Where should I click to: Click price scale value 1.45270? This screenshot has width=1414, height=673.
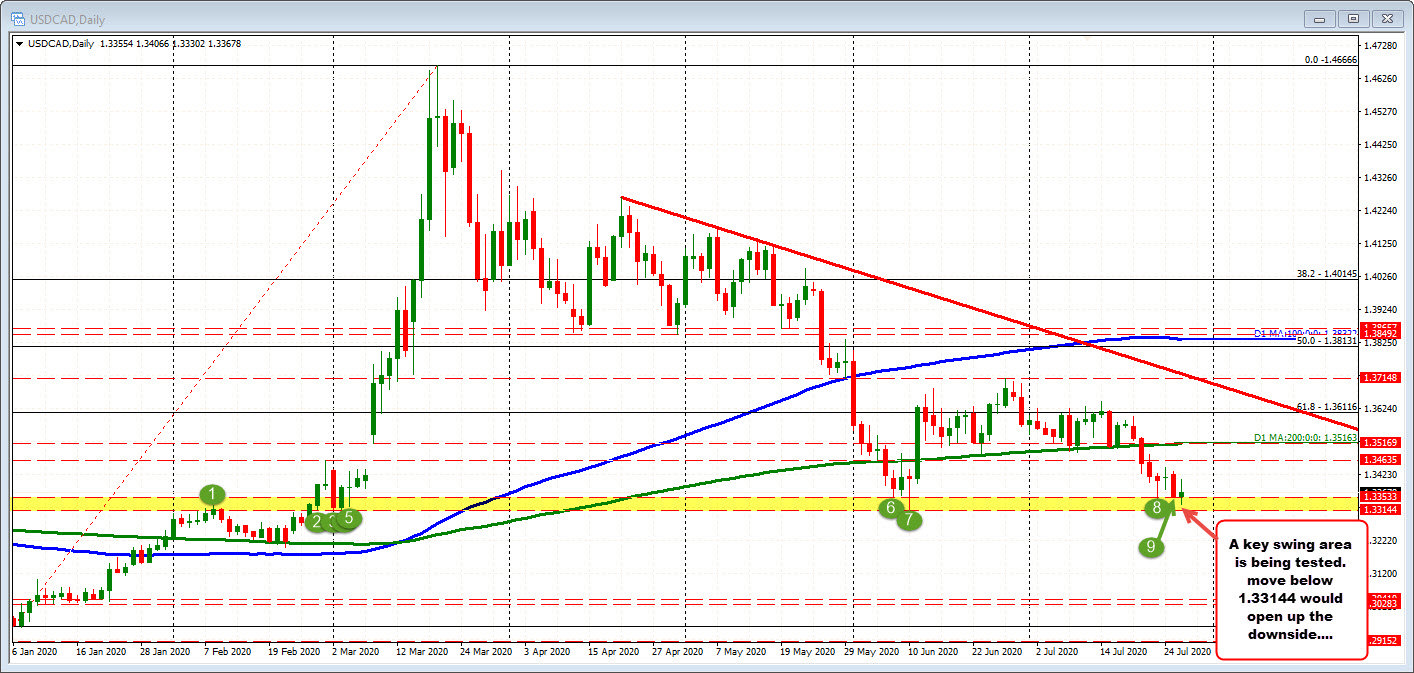pyautogui.click(x=1381, y=111)
